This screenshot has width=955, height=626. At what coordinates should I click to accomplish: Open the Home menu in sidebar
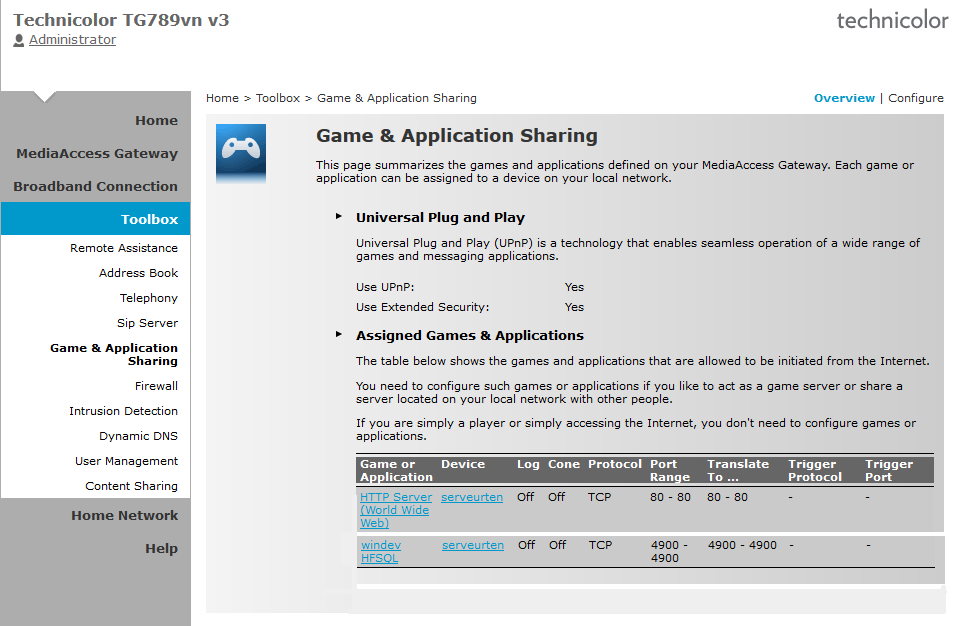pyautogui.click(x=157, y=121)
